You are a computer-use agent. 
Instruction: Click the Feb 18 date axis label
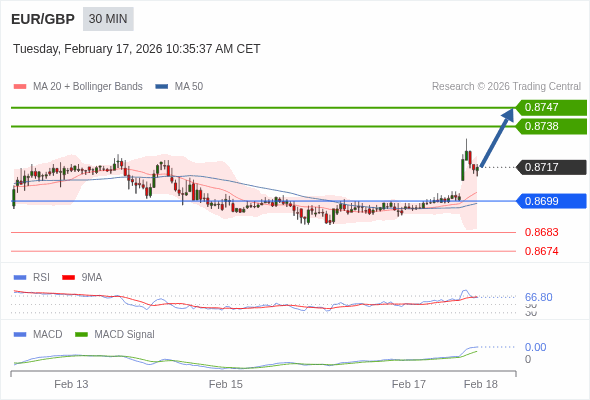tap(481, 384)
